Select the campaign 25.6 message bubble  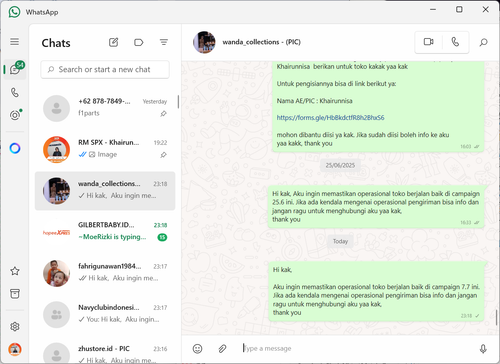click(376, 207)
